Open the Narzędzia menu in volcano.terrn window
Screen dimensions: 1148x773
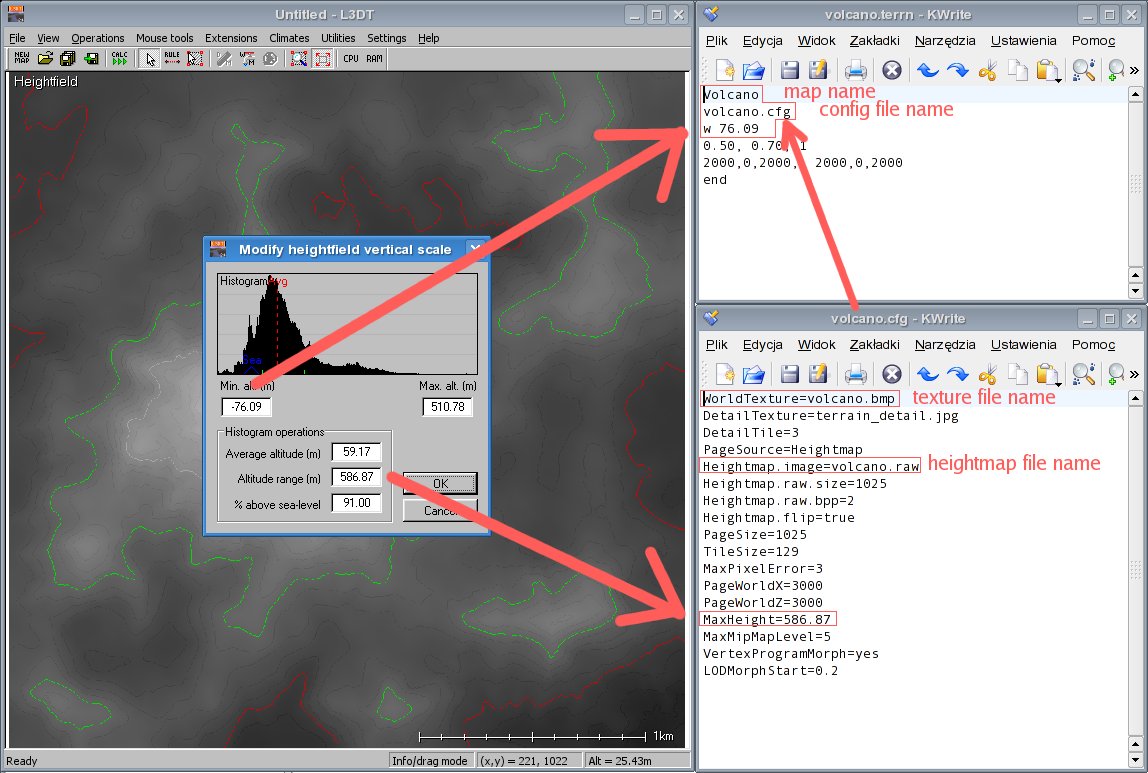945,41
